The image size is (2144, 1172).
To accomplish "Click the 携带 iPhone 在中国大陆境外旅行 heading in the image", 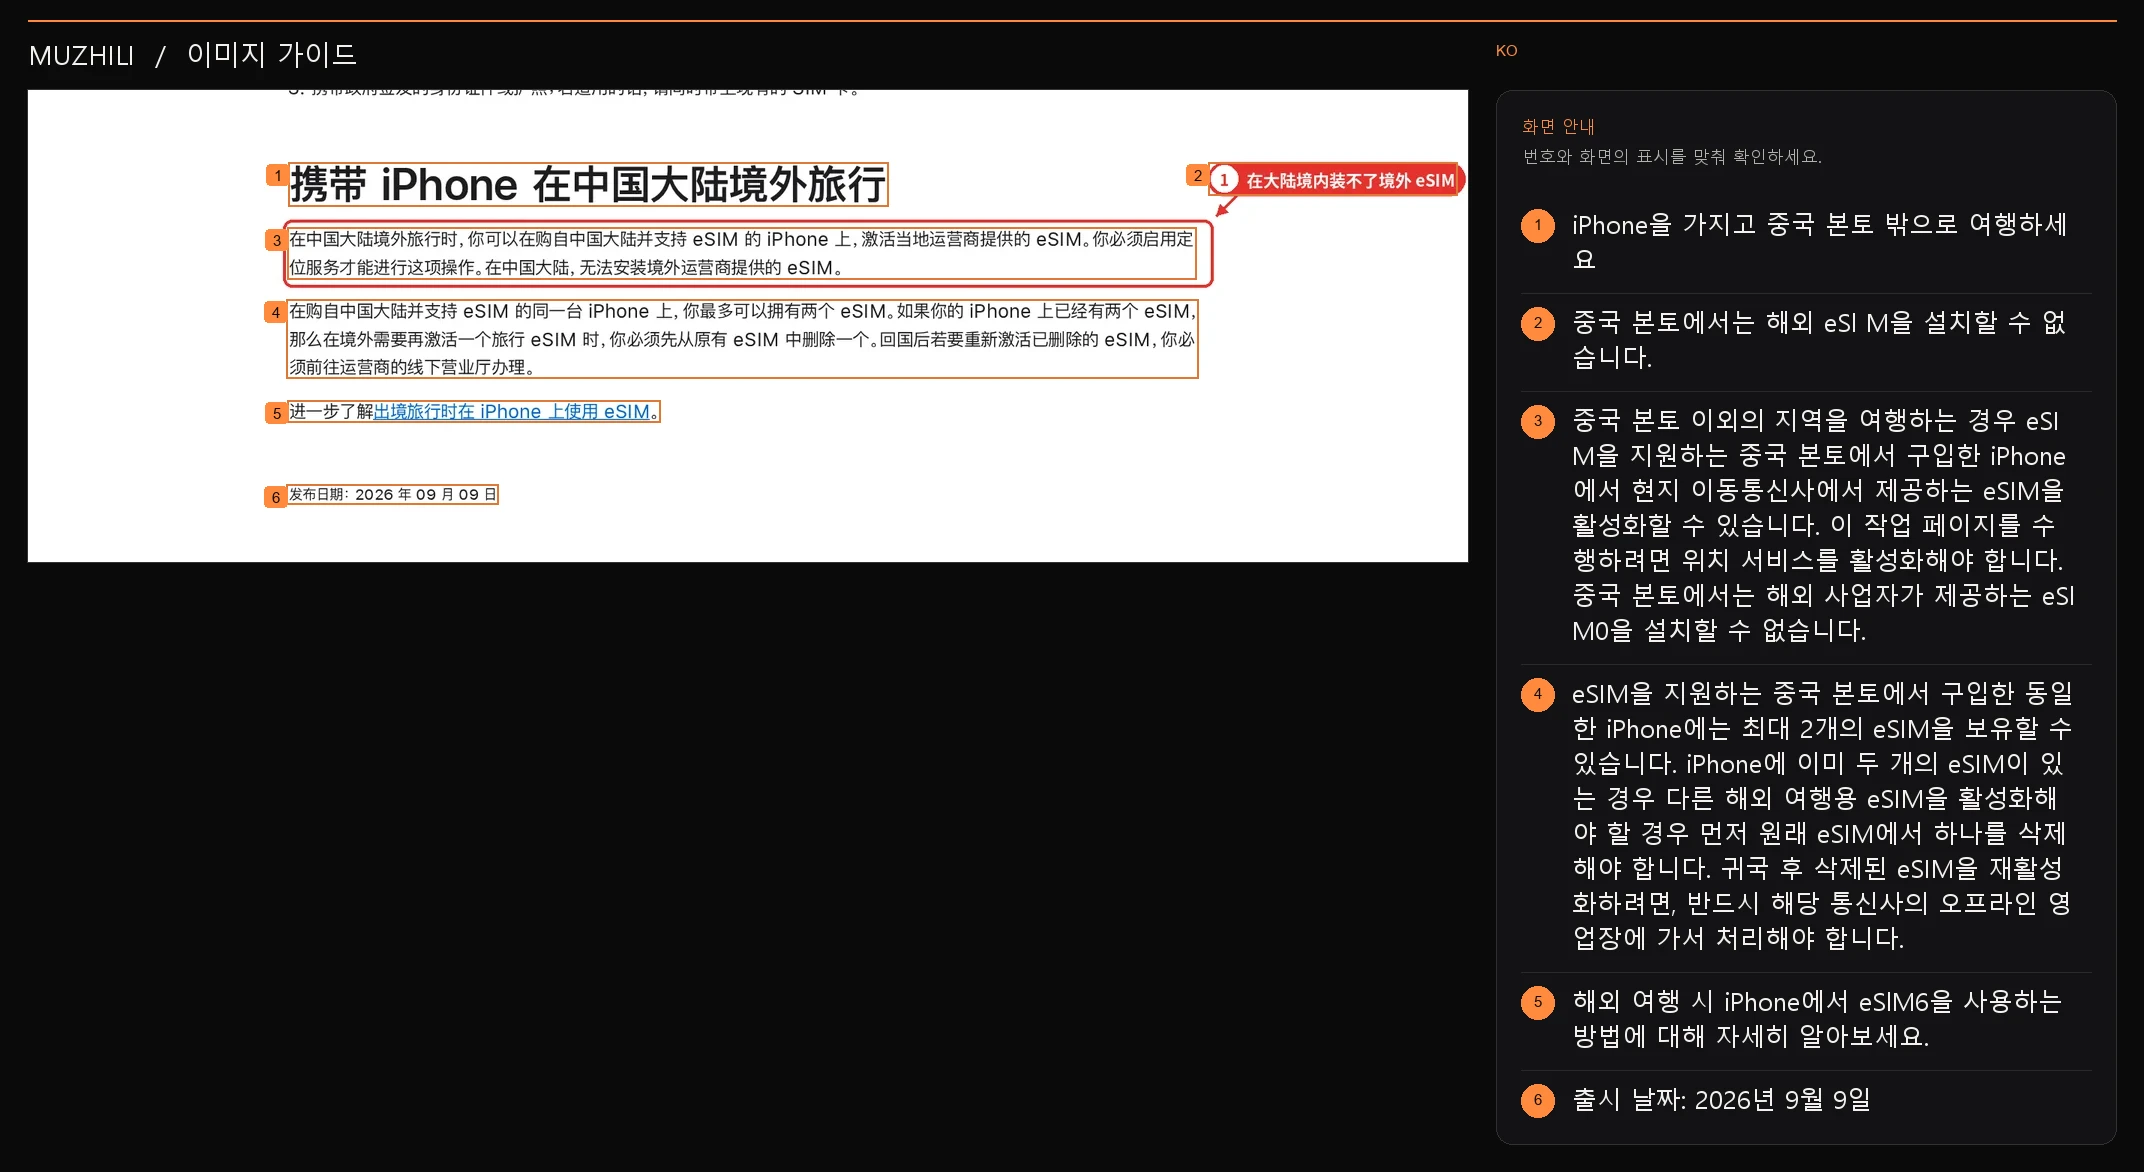I will (x=588, y=185).
